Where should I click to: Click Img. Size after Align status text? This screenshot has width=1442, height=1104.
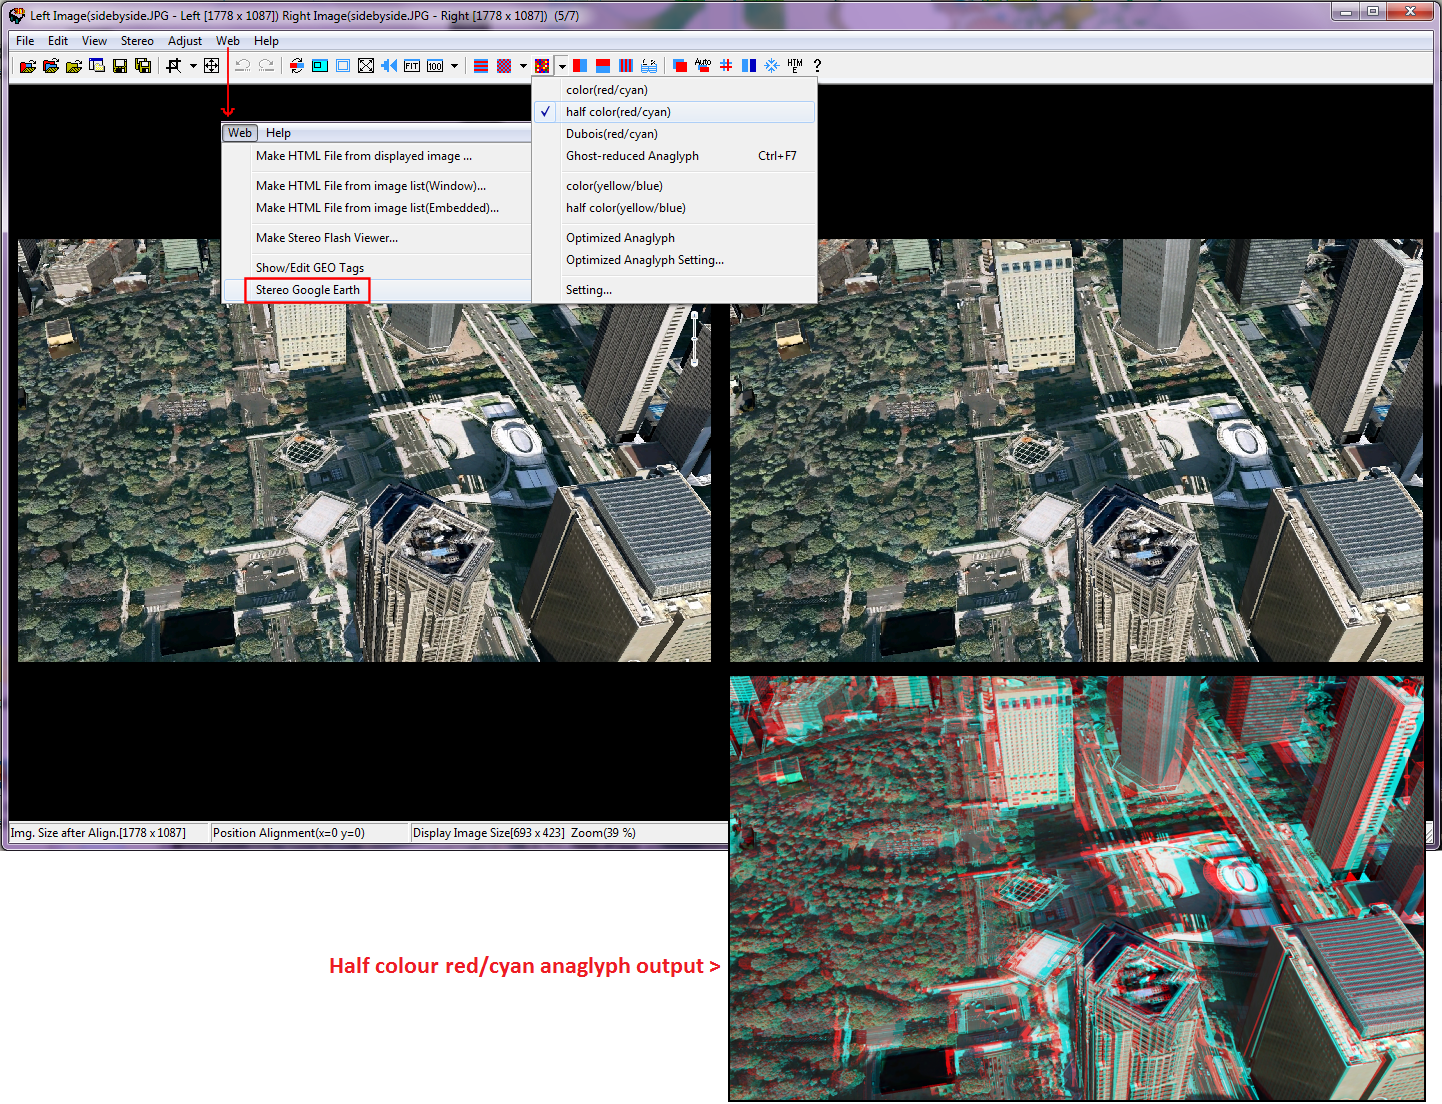98,833
